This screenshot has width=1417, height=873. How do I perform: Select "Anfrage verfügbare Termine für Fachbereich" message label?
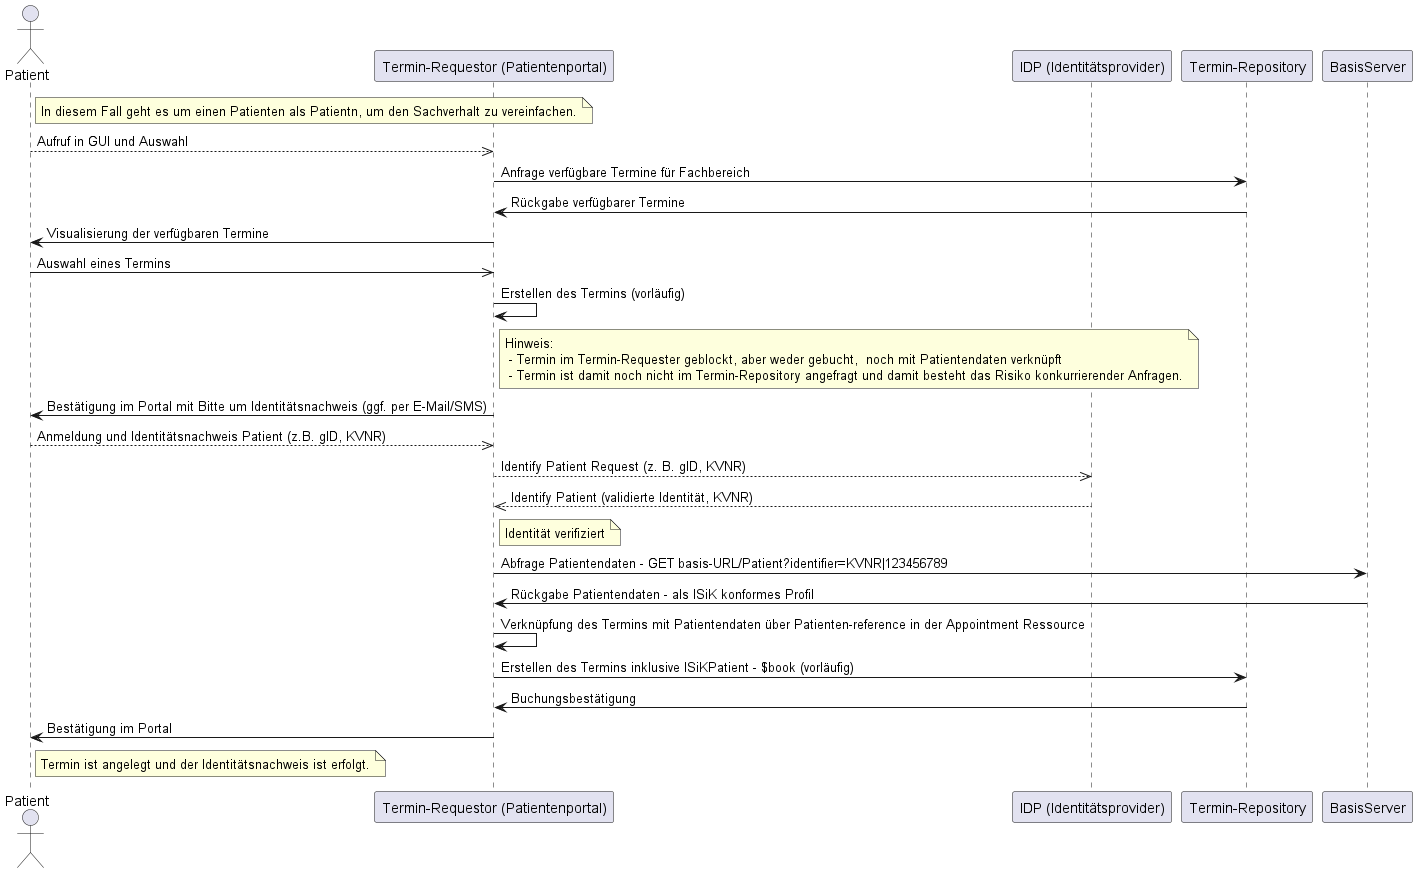point(625,173)
